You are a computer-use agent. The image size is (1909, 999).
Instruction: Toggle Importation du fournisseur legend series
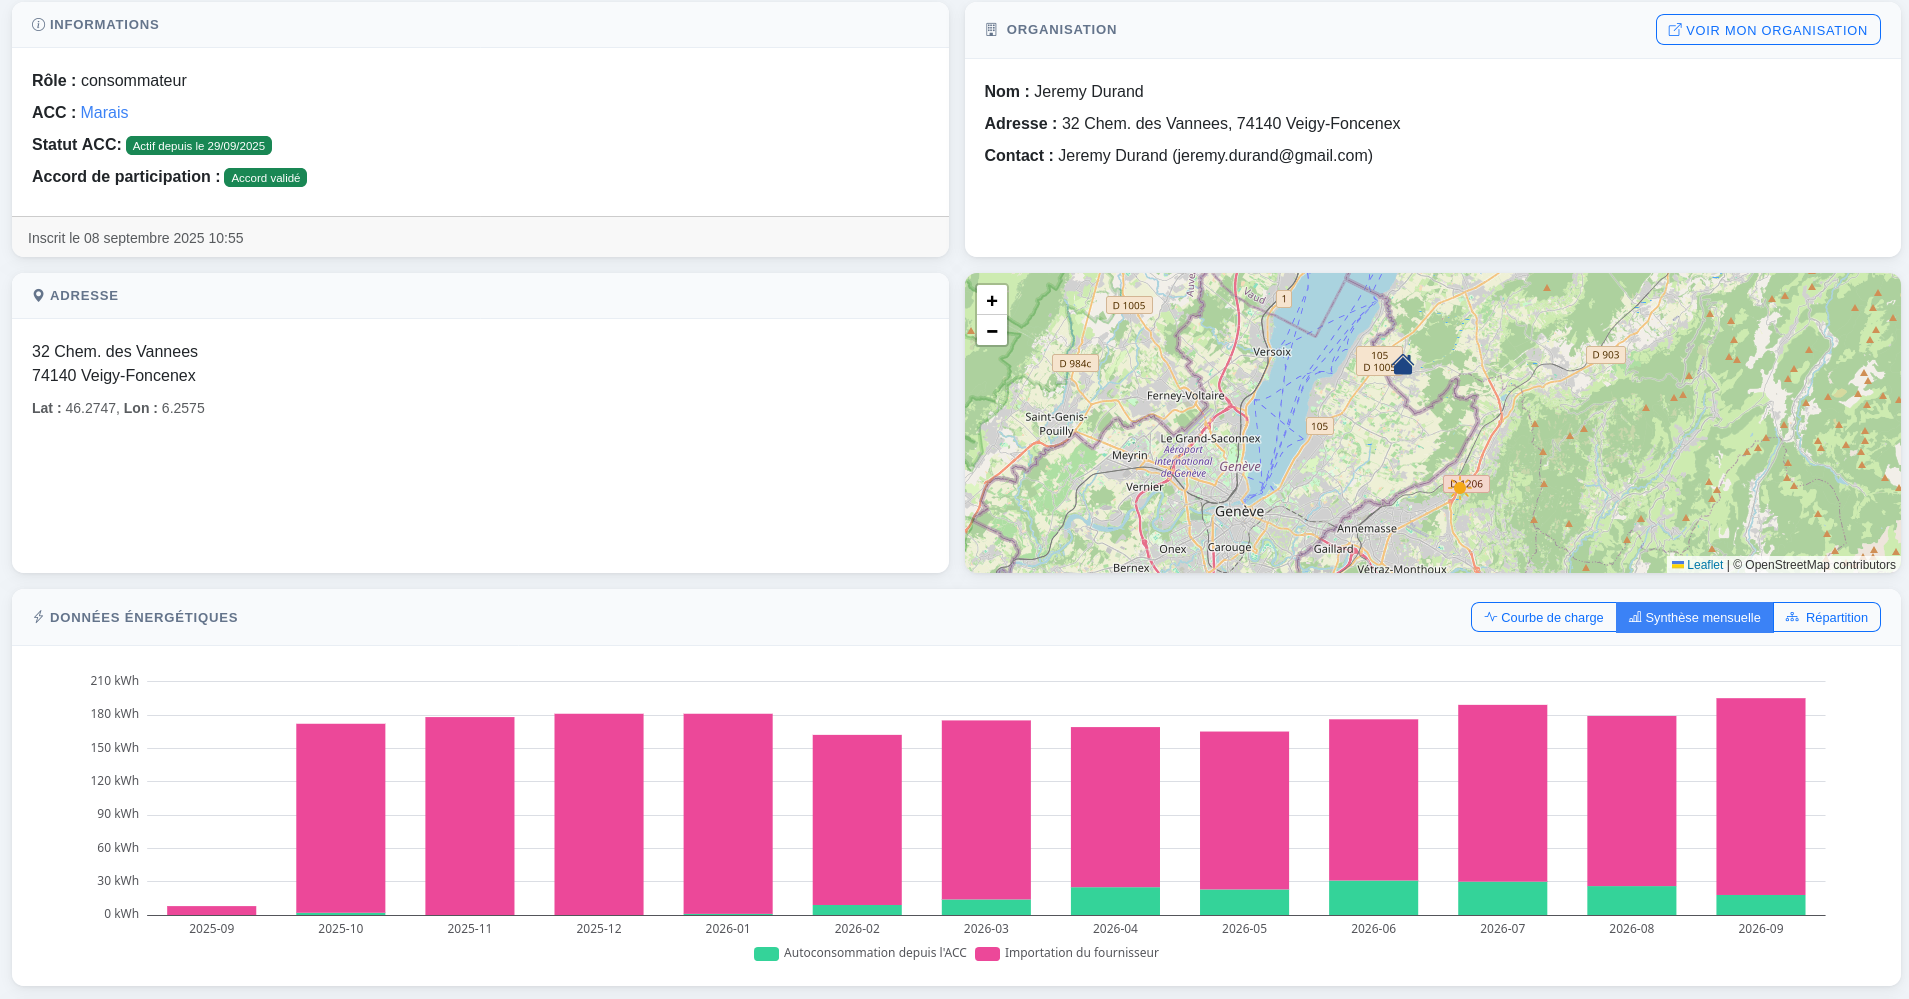(1067, 953)
